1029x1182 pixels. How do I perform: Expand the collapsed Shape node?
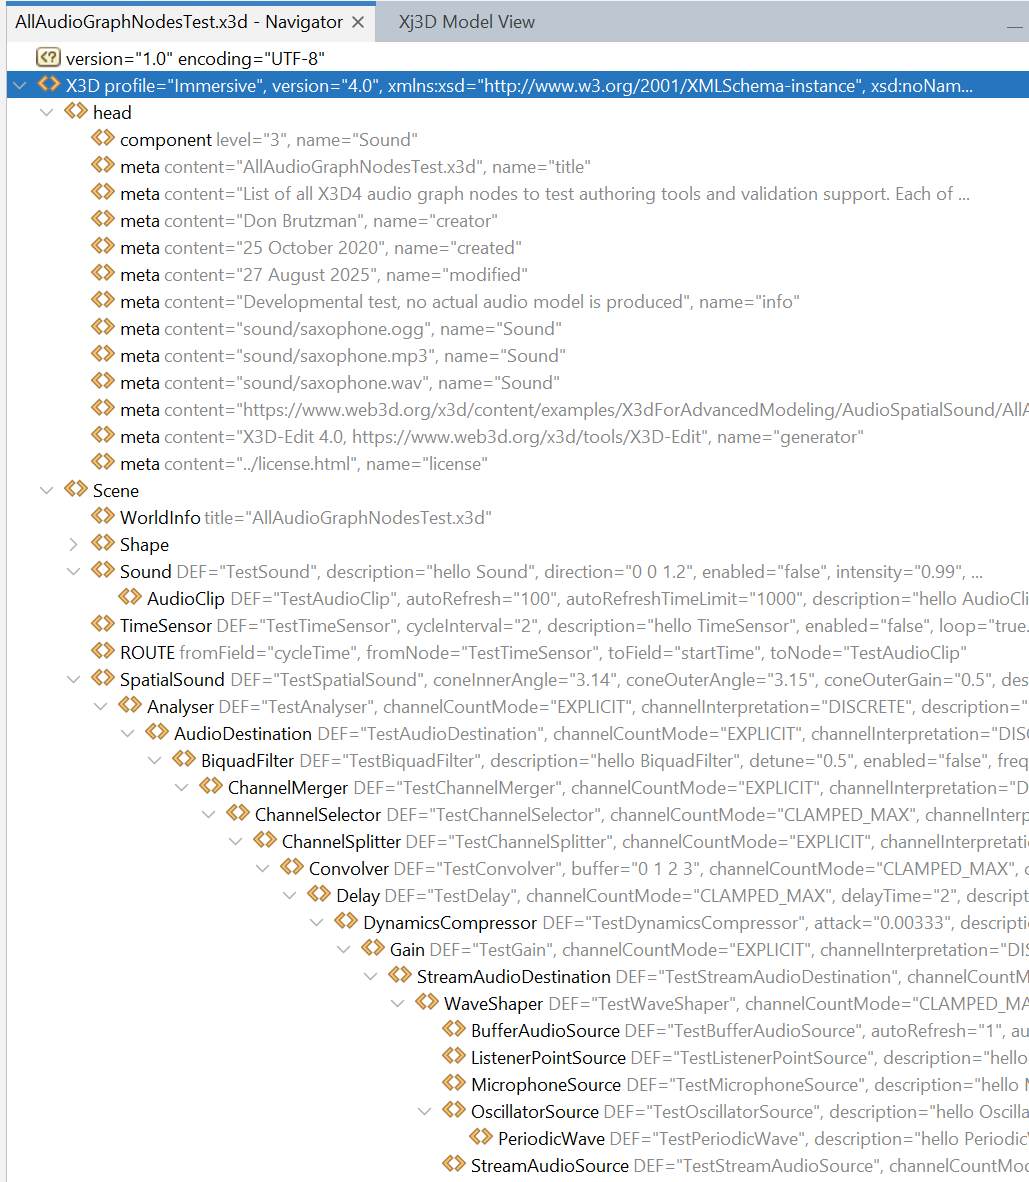(x=73, y=544)
